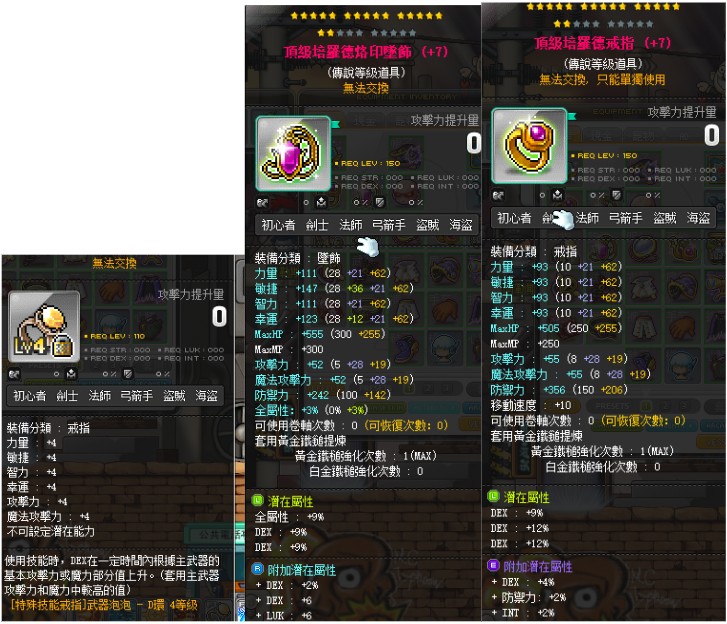Image resolution: width=727 pixels, height=624 pixels.
Task: Select 弓箭手 job label on pendant tooltip
Action: click(389, 225)
